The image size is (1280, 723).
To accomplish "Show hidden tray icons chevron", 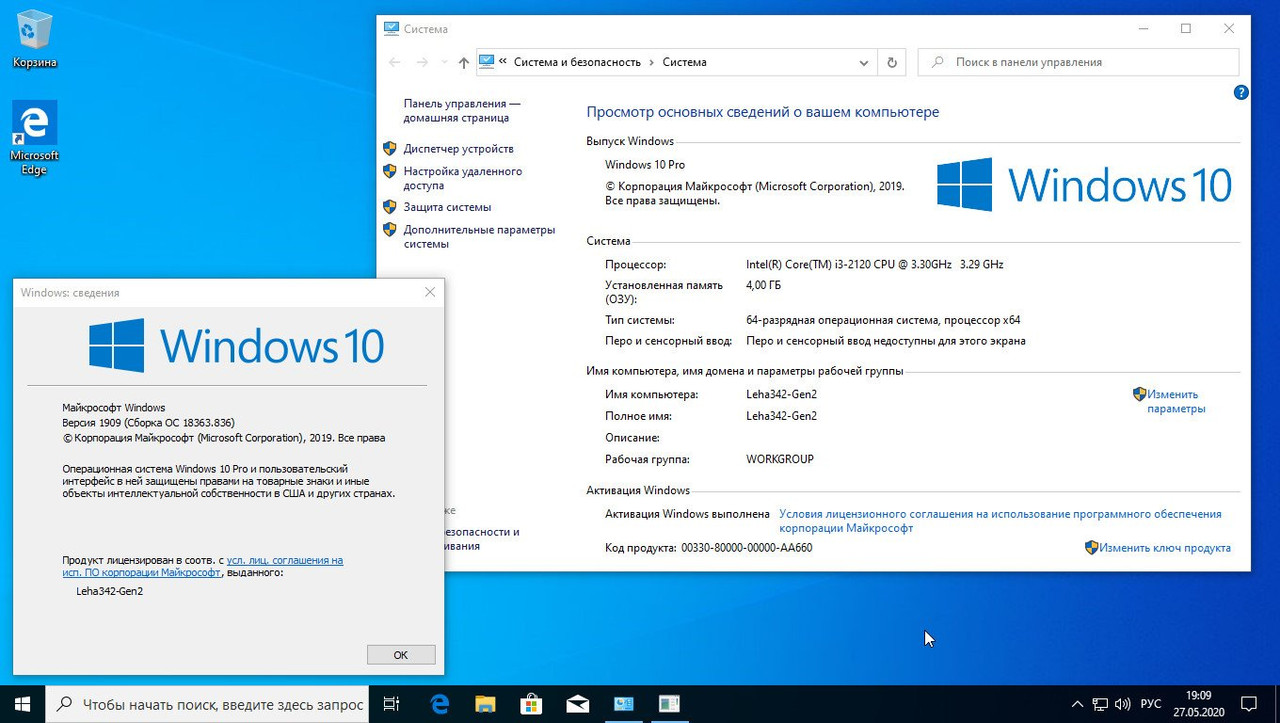I will click(x=1077, y=704).
